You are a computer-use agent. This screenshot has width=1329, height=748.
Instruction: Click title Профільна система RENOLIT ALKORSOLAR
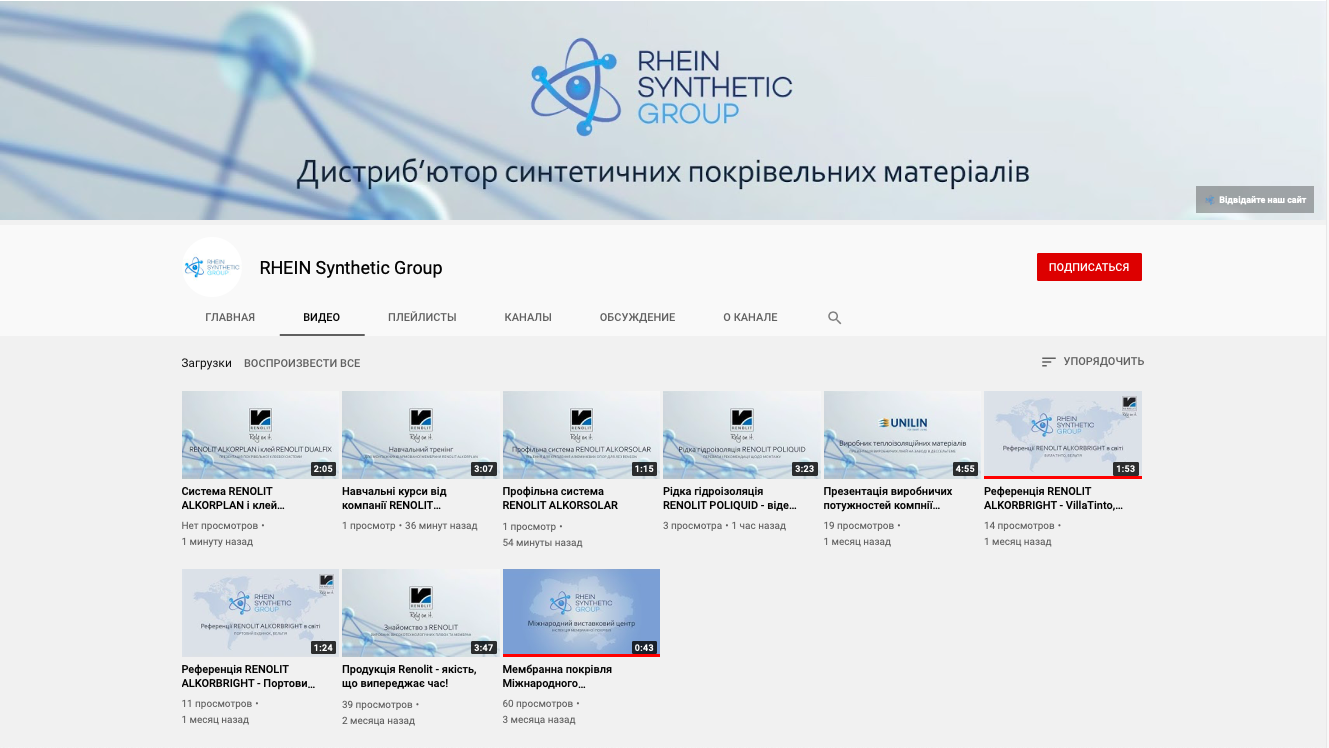(560, 498)
